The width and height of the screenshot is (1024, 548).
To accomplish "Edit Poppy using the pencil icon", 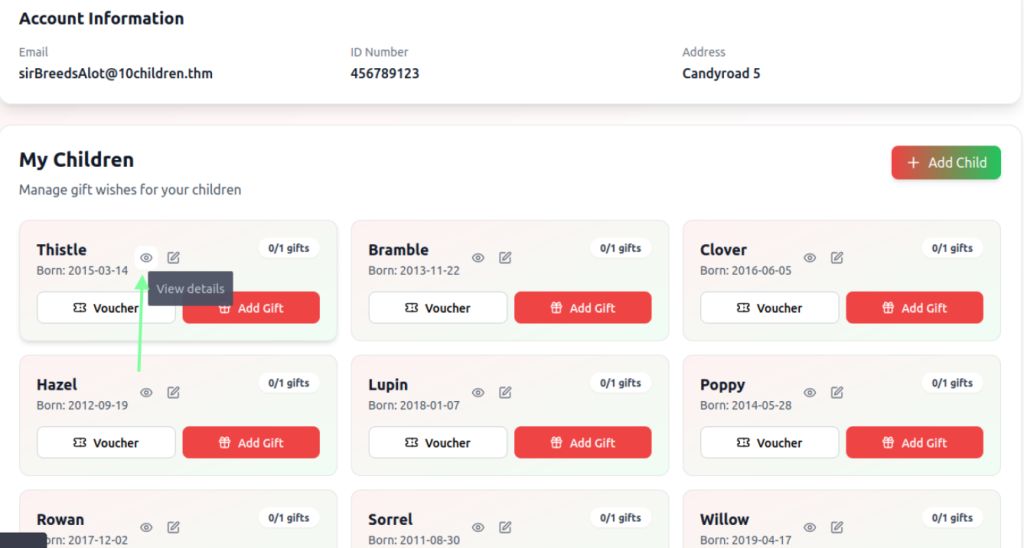I will click(x=837, y=393).
